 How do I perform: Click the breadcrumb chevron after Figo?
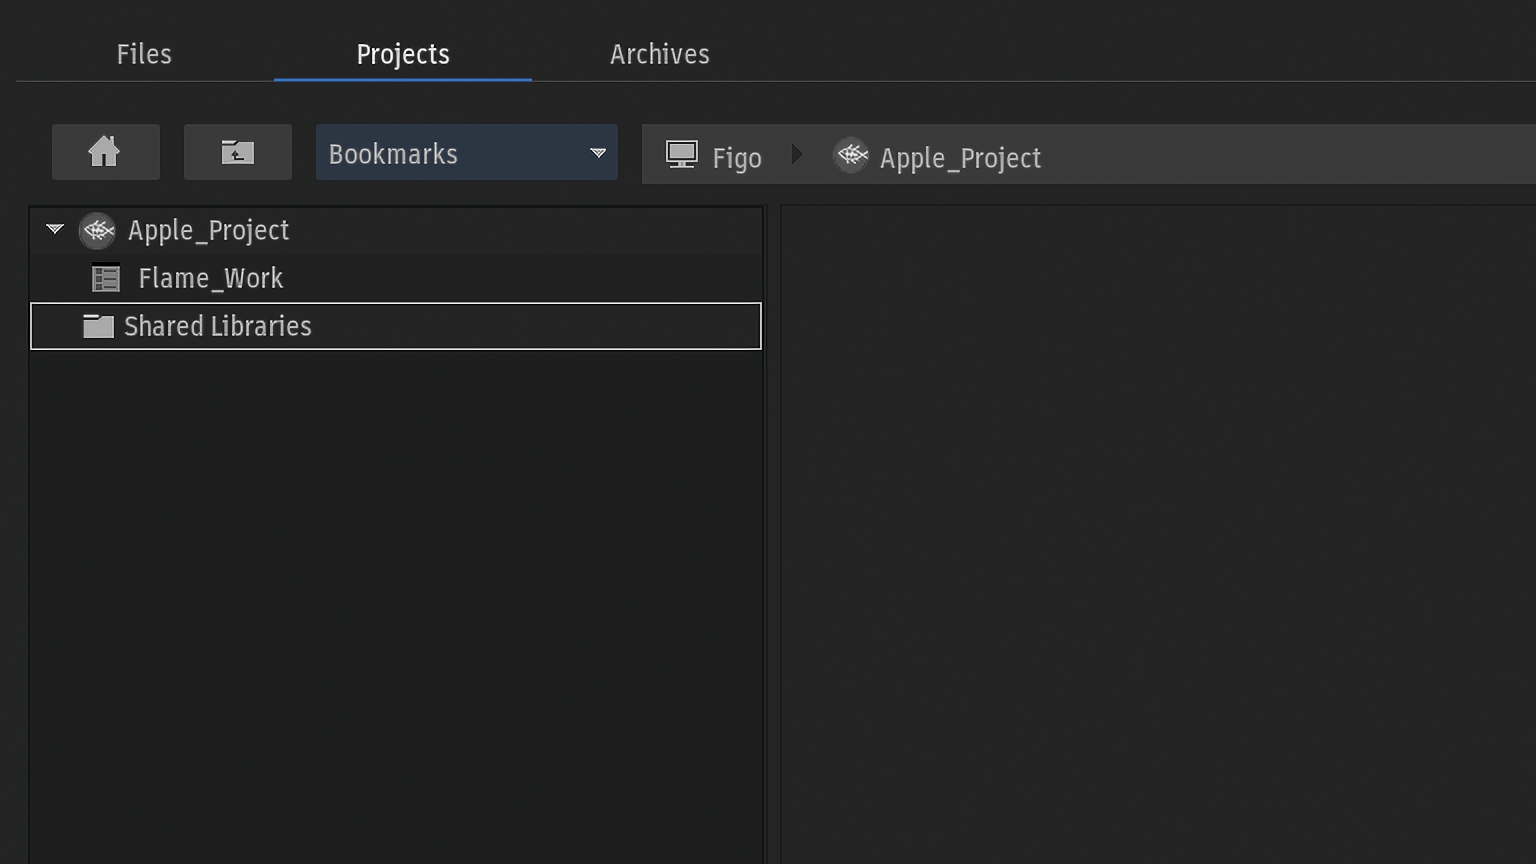(797, 155)
